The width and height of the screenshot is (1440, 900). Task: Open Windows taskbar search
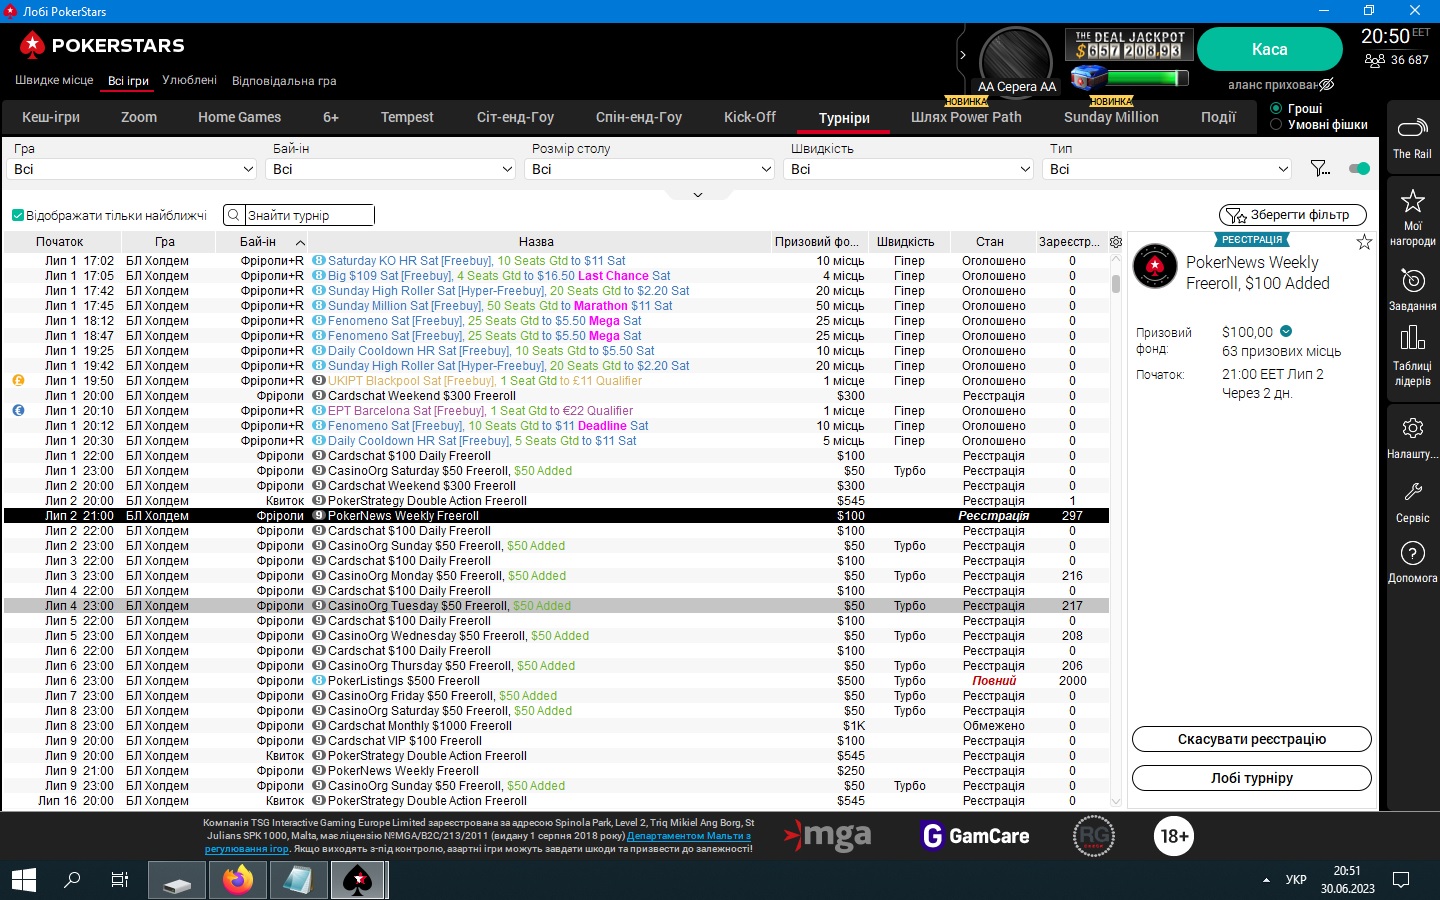click(72, 880)
